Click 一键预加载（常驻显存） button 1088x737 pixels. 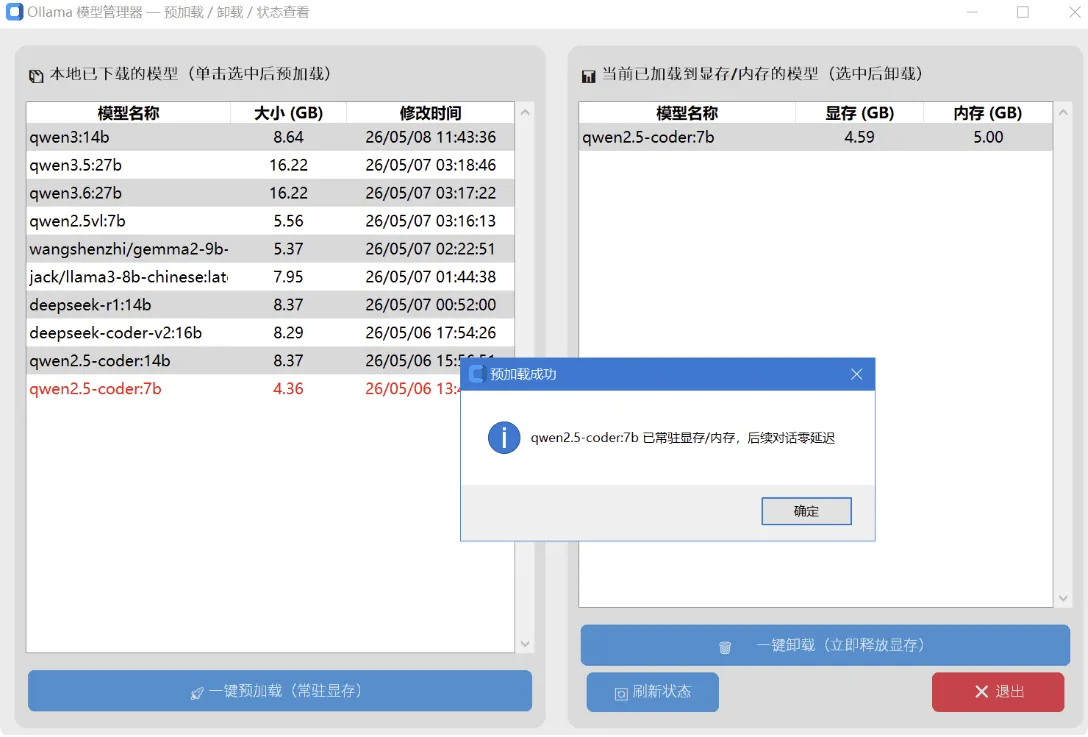(280, 691)
